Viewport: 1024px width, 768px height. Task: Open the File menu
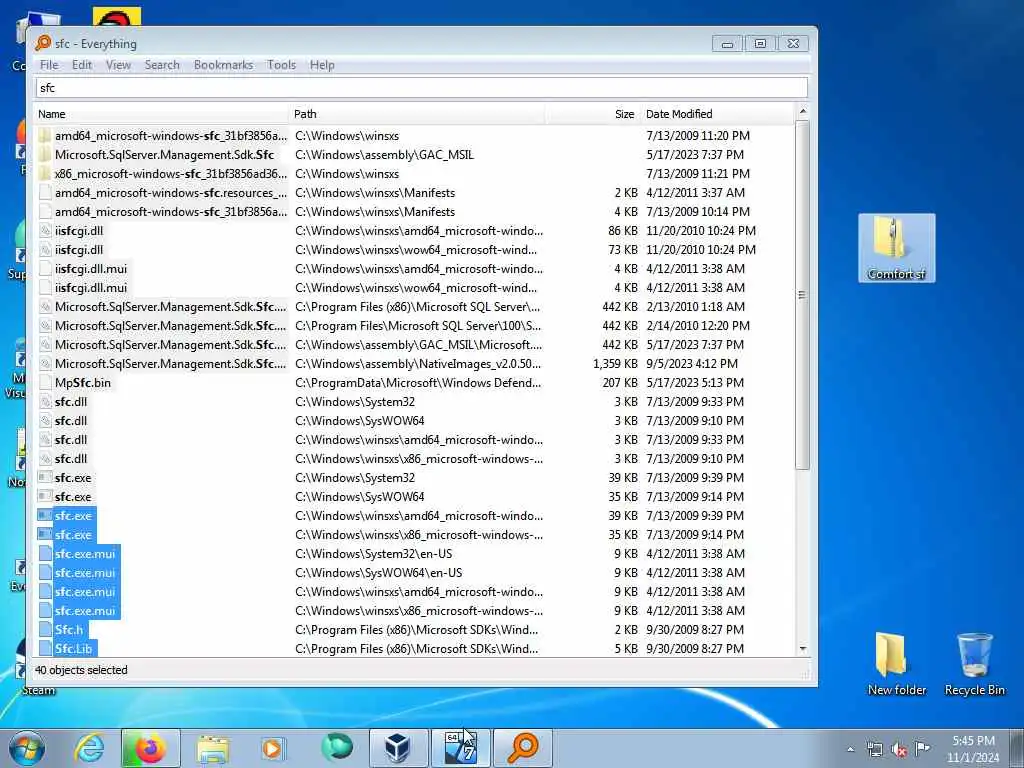(x=49, y=65)
